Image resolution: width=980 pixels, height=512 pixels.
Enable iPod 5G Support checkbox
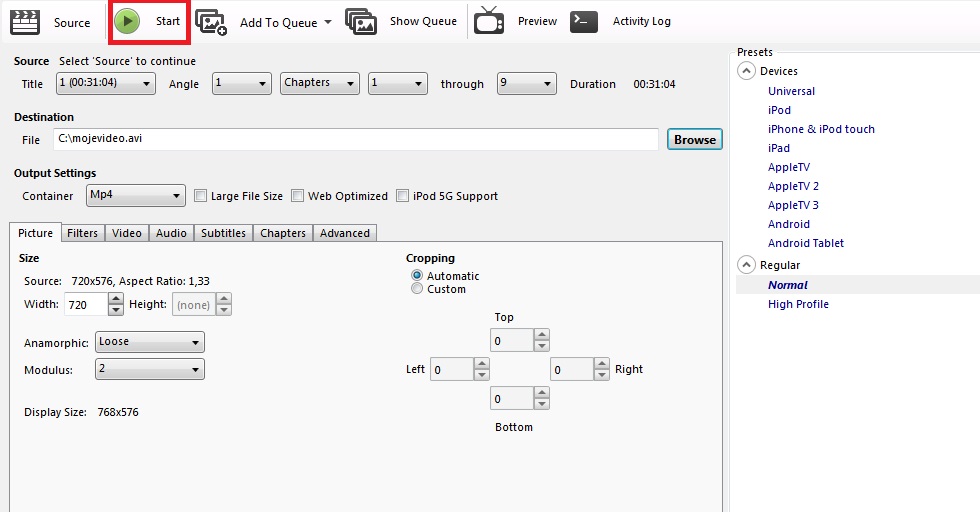coord(402,196)
